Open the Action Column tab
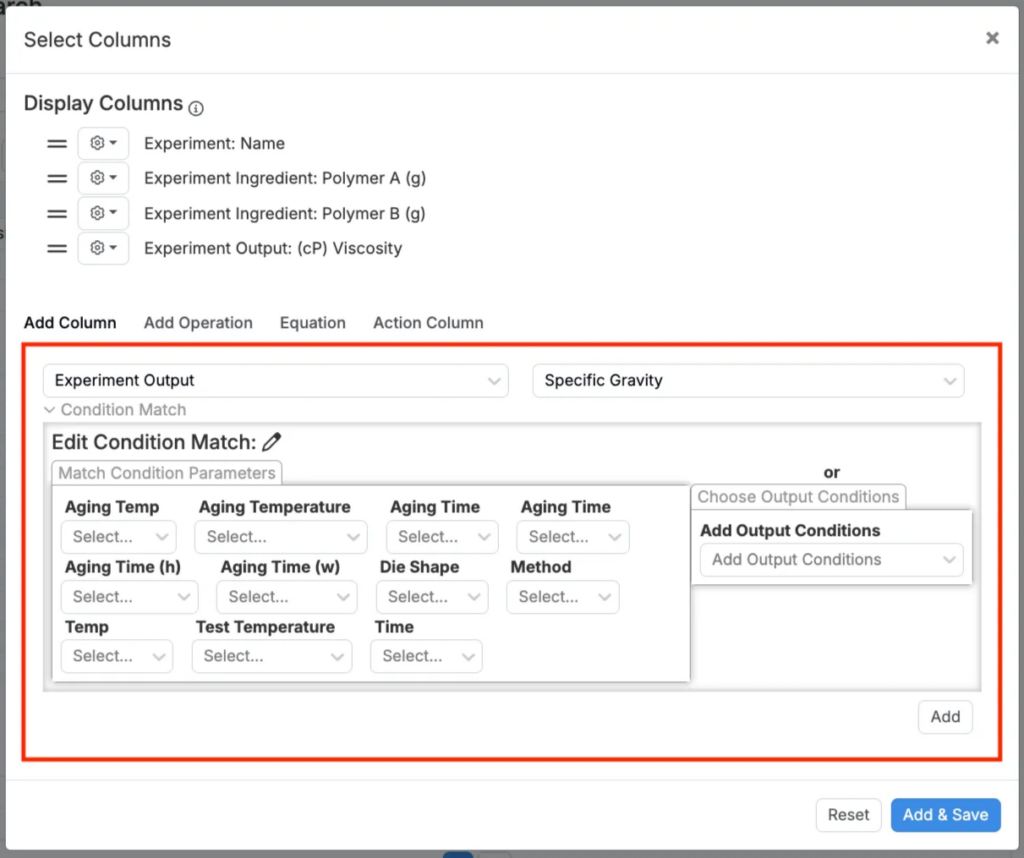1024x858 pixels. pyautogui.click(x=428, y=323)
